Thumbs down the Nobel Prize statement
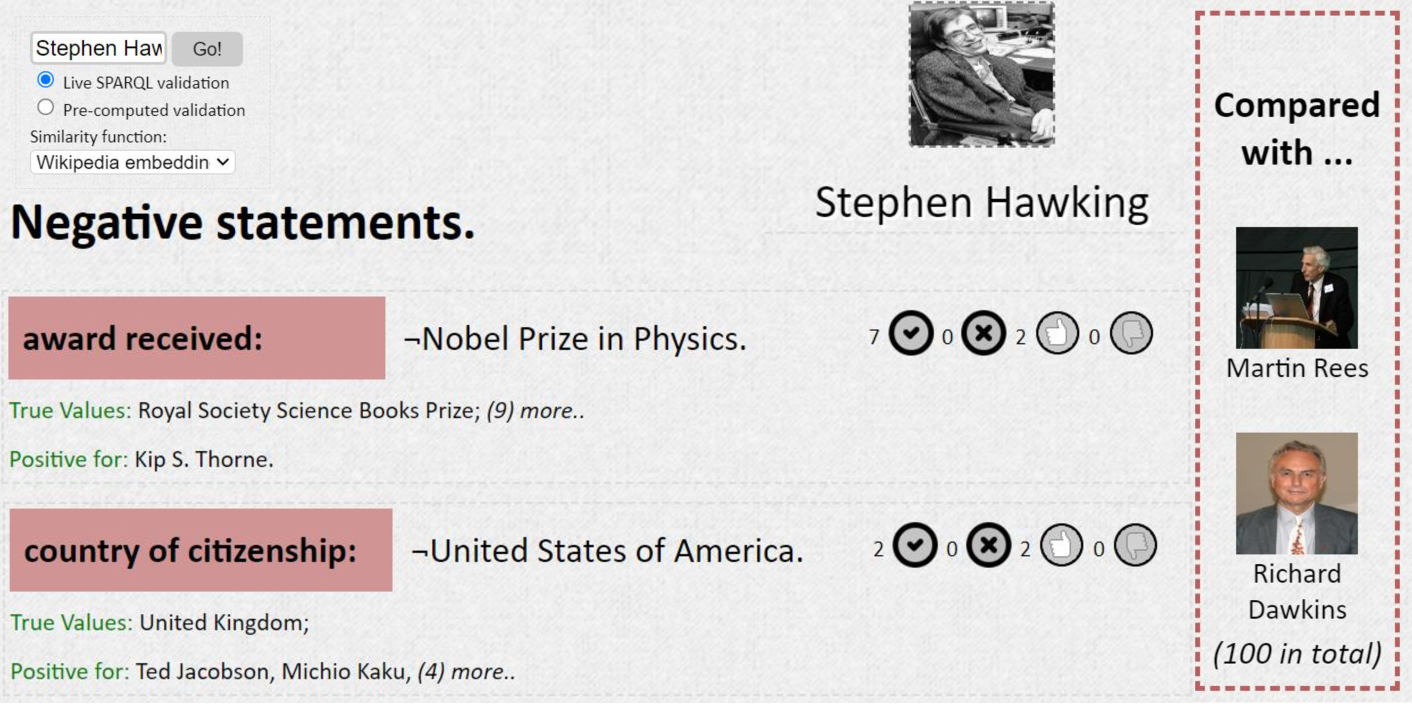The width and height of the screenshot is (1412, 707). [x=1131, y=334]
